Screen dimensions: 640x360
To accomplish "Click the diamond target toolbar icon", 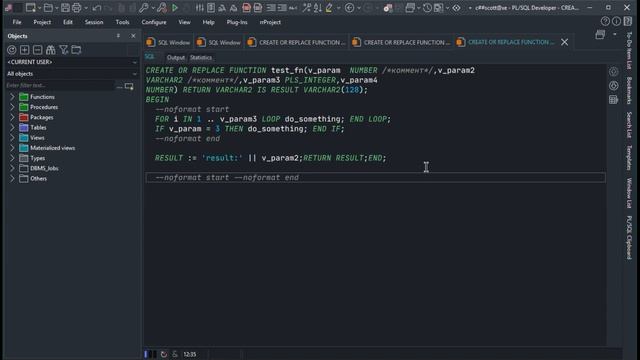I will point(456,8).
